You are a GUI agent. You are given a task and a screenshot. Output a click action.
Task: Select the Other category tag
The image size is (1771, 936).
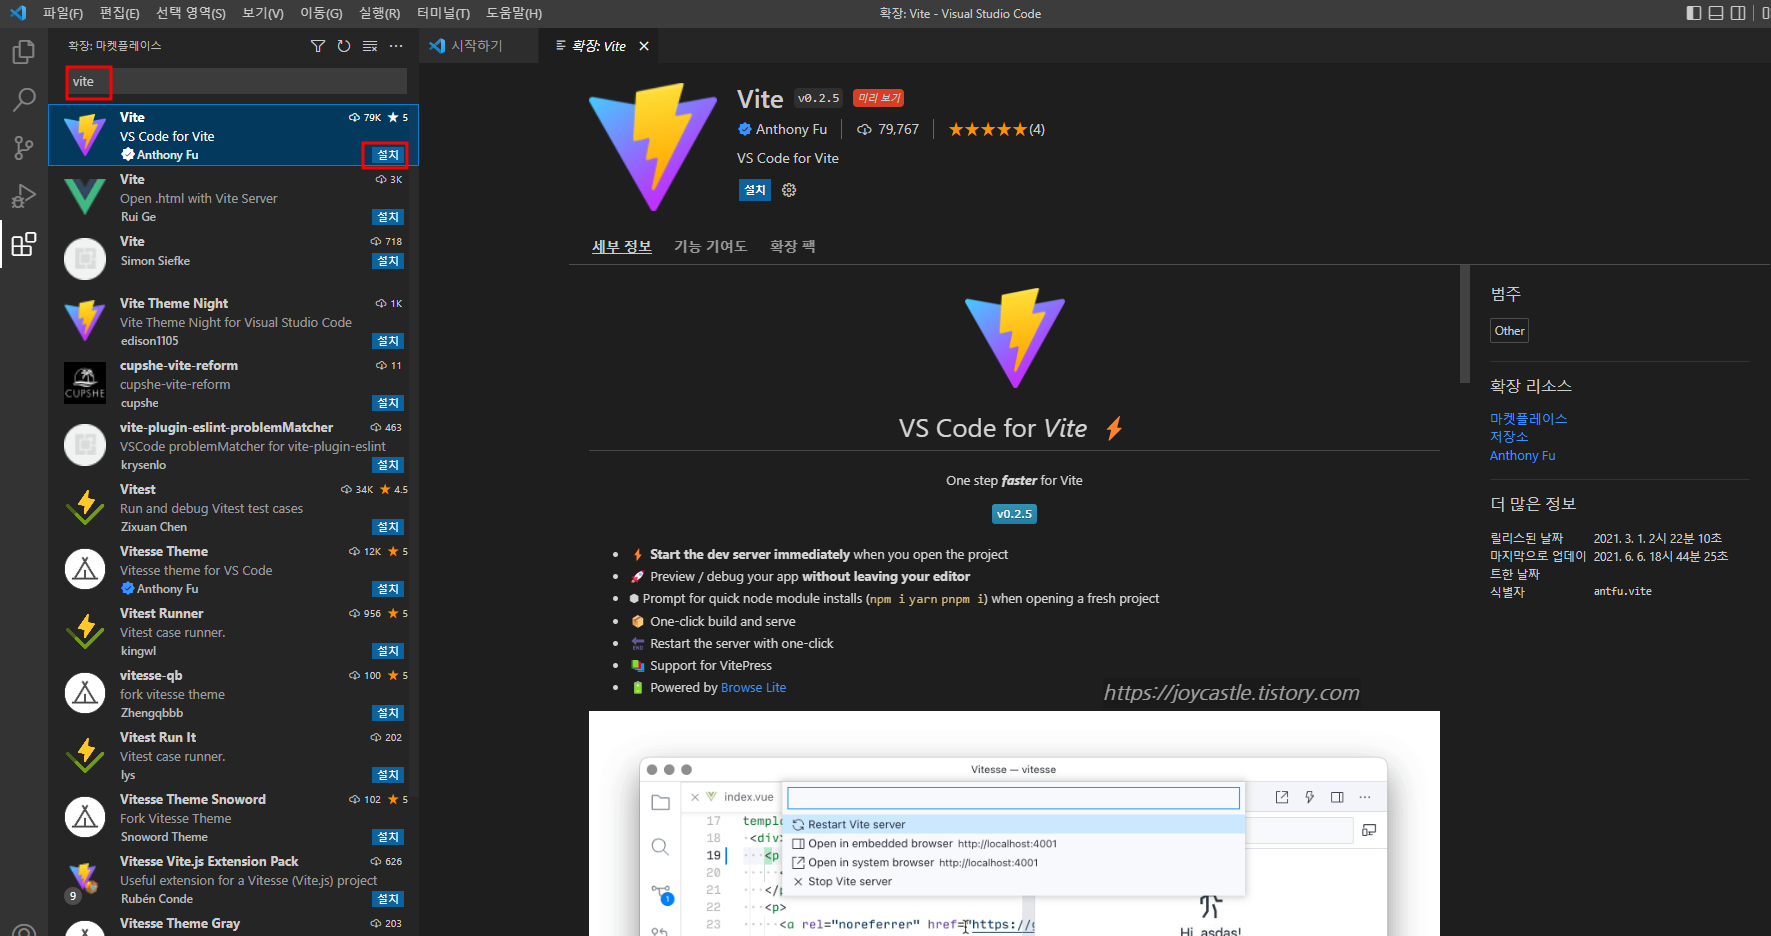pyautogui.click(x=1509, y=331)
